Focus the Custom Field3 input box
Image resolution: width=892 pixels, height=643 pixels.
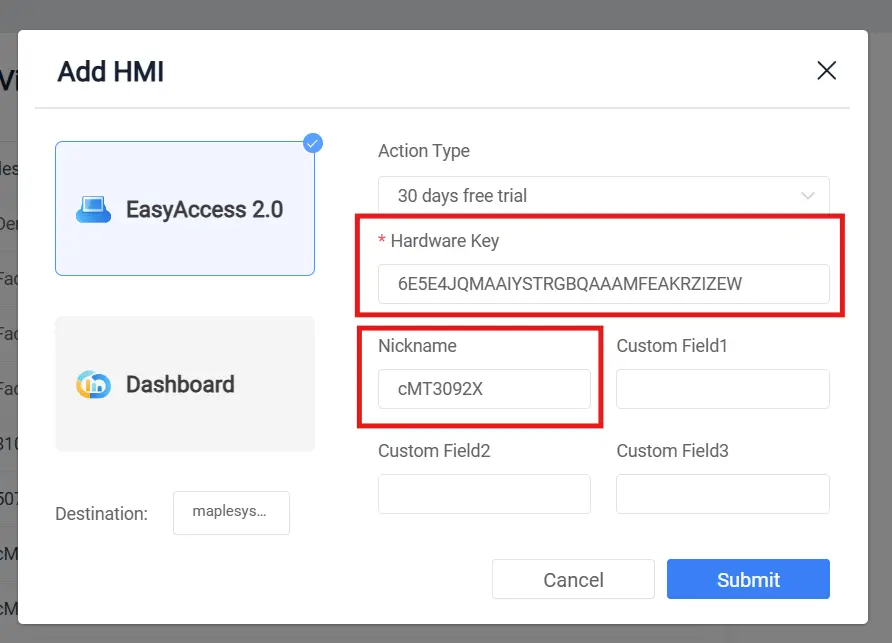722,494
